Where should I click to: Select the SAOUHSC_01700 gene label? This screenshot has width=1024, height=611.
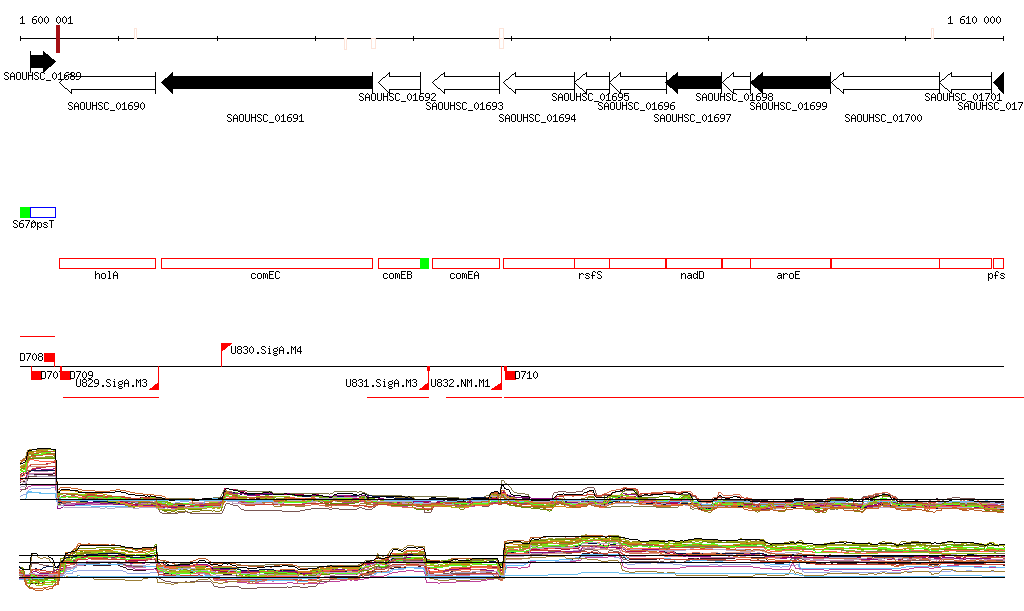[x=884, y=118]
